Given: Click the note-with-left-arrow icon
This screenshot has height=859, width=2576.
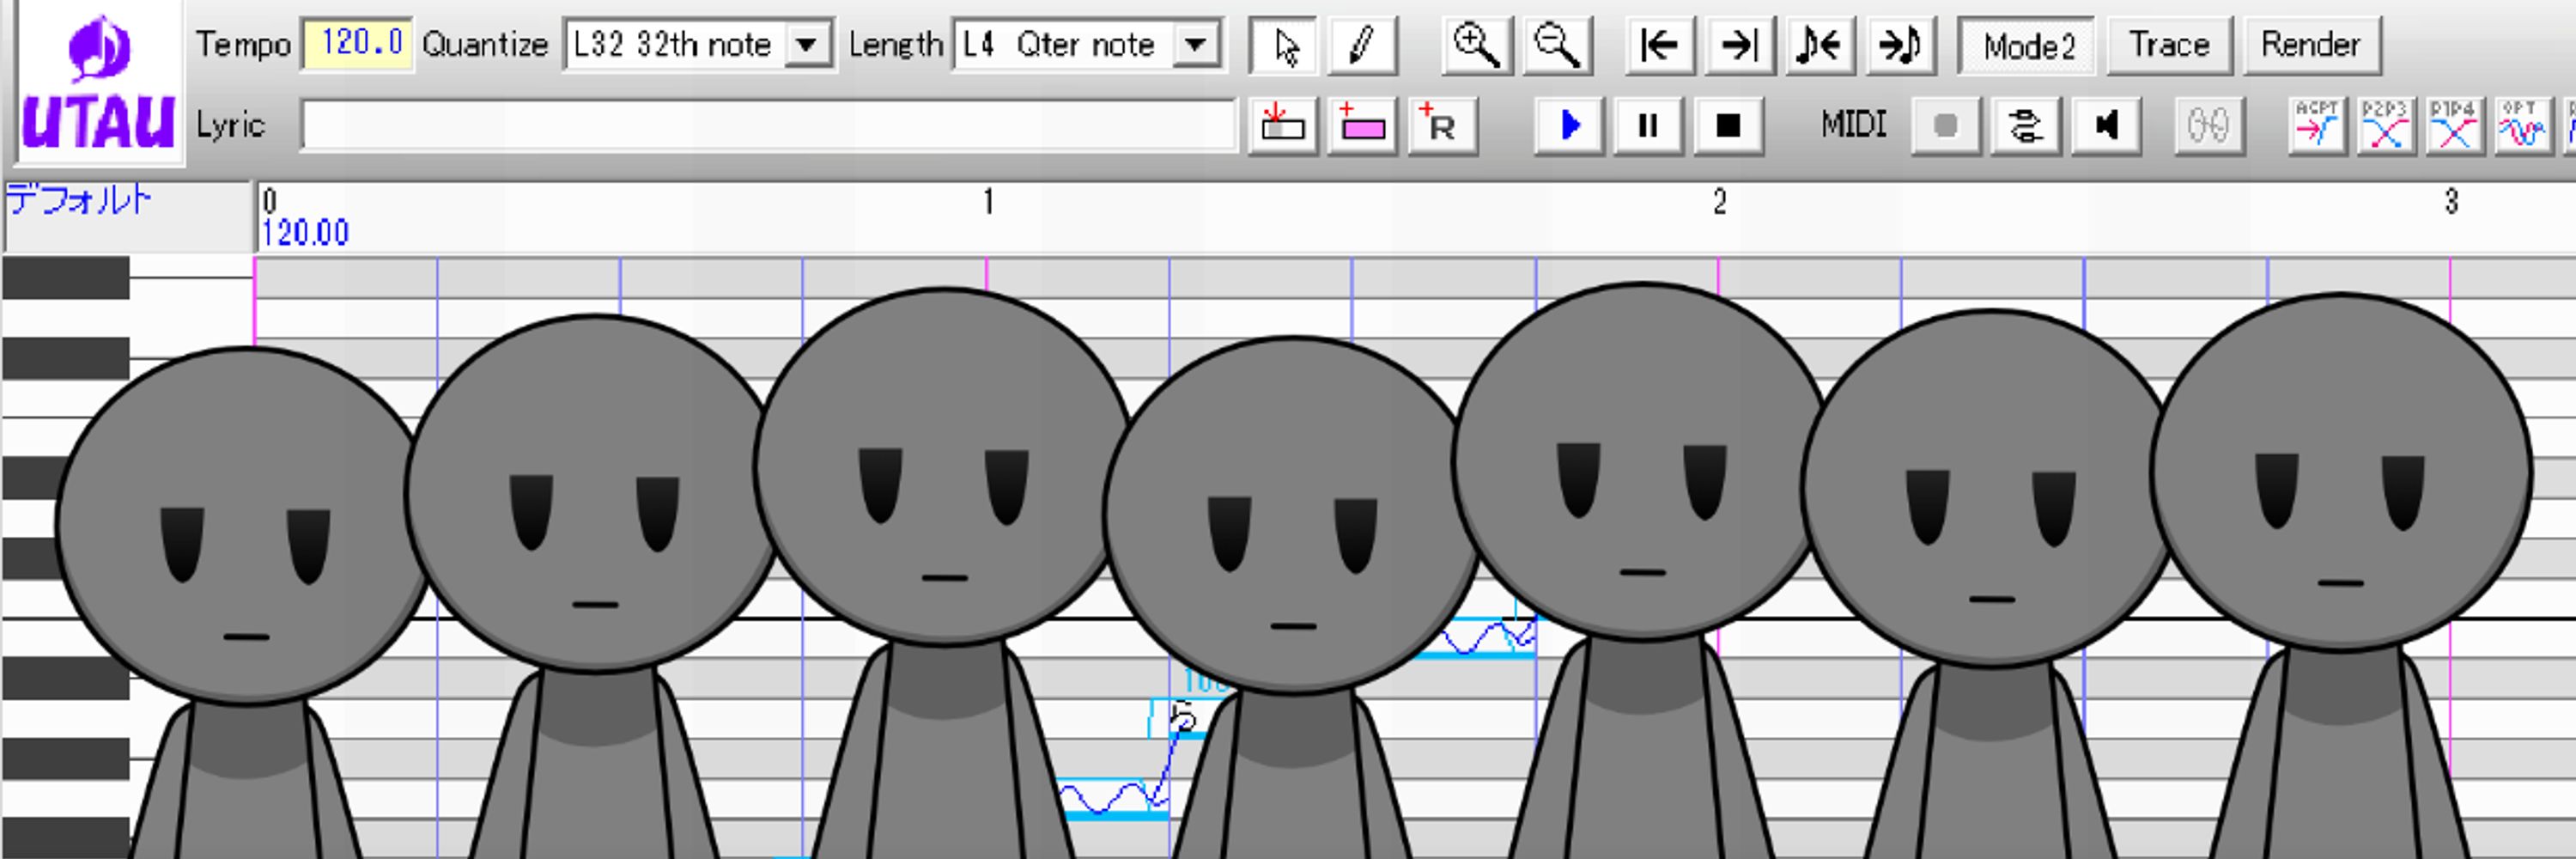Looking at the screenshot, I should 1821,45.
